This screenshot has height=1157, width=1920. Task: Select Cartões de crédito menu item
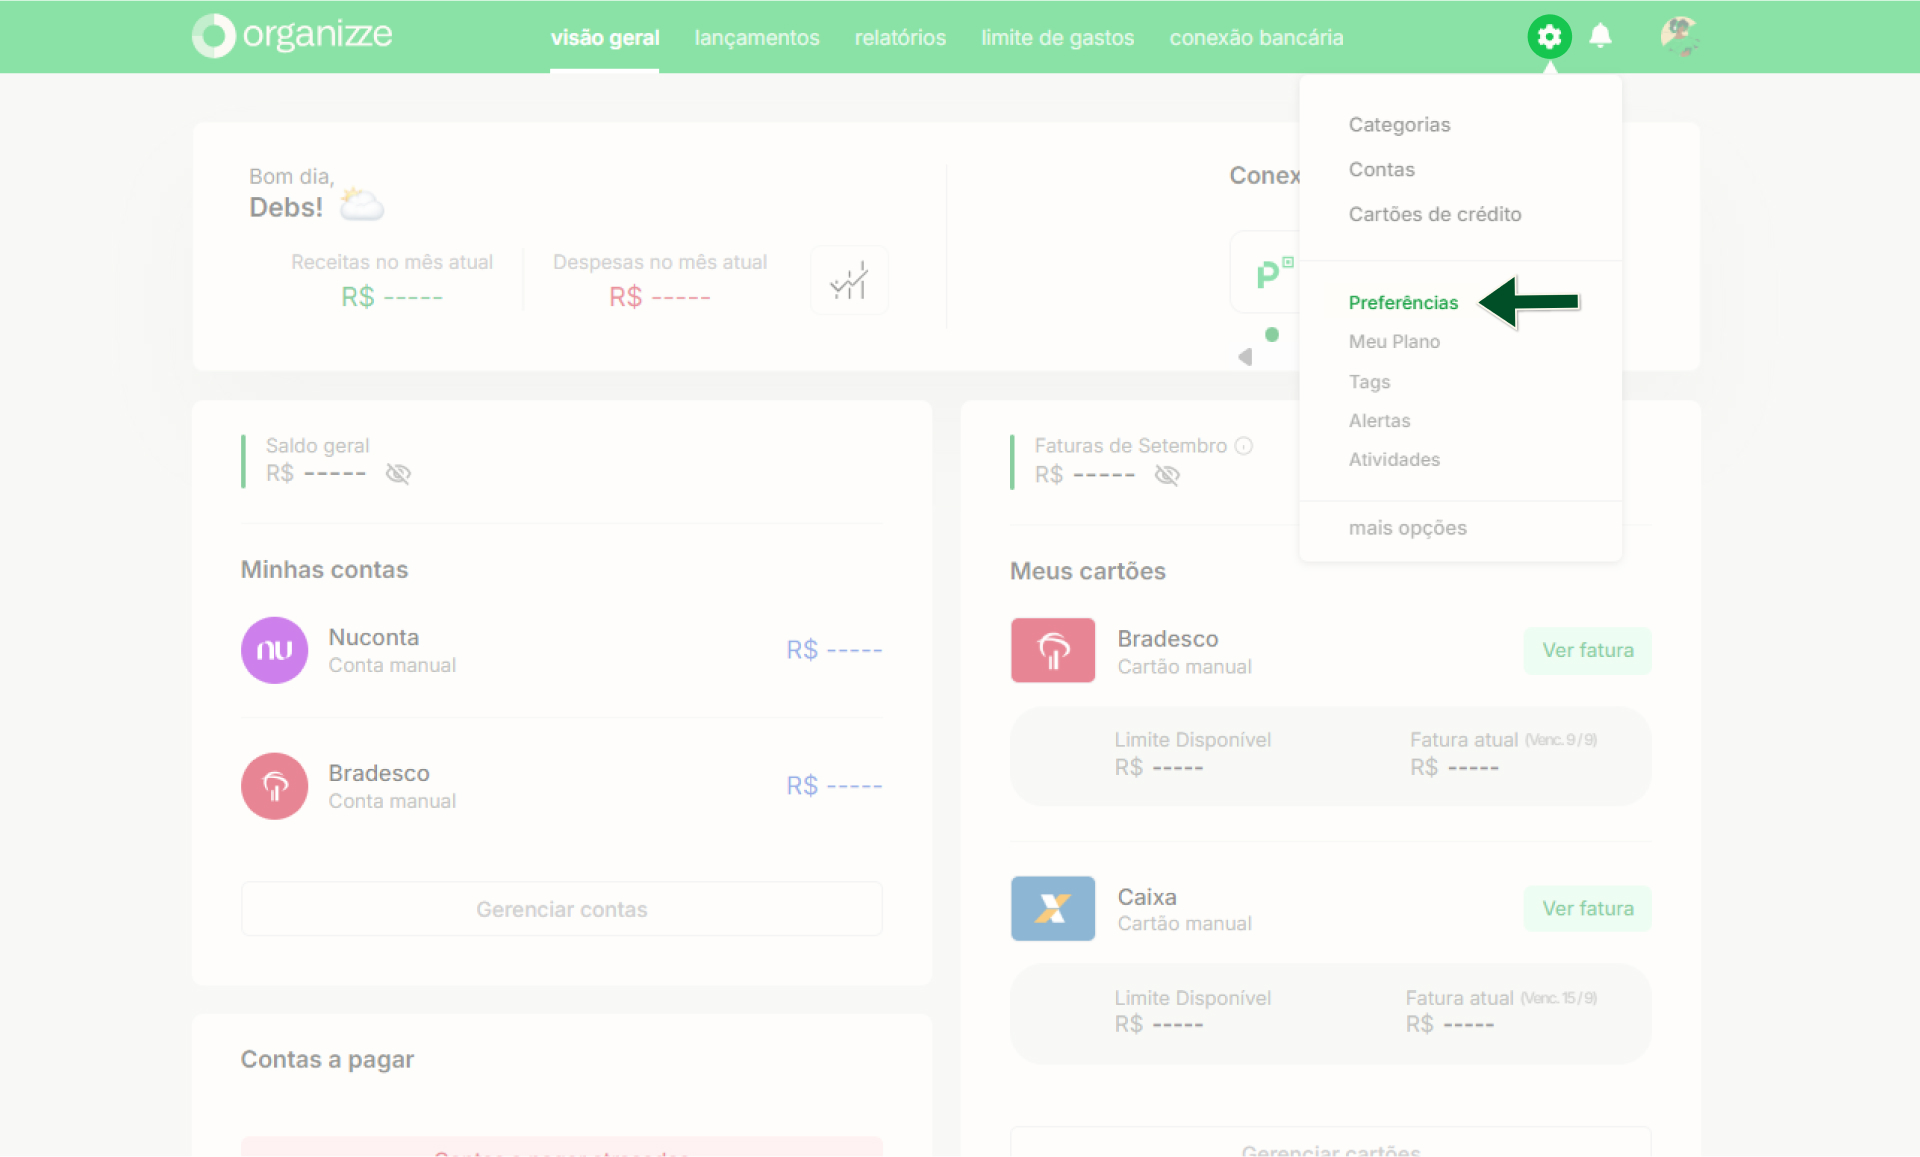[1435, 215]
